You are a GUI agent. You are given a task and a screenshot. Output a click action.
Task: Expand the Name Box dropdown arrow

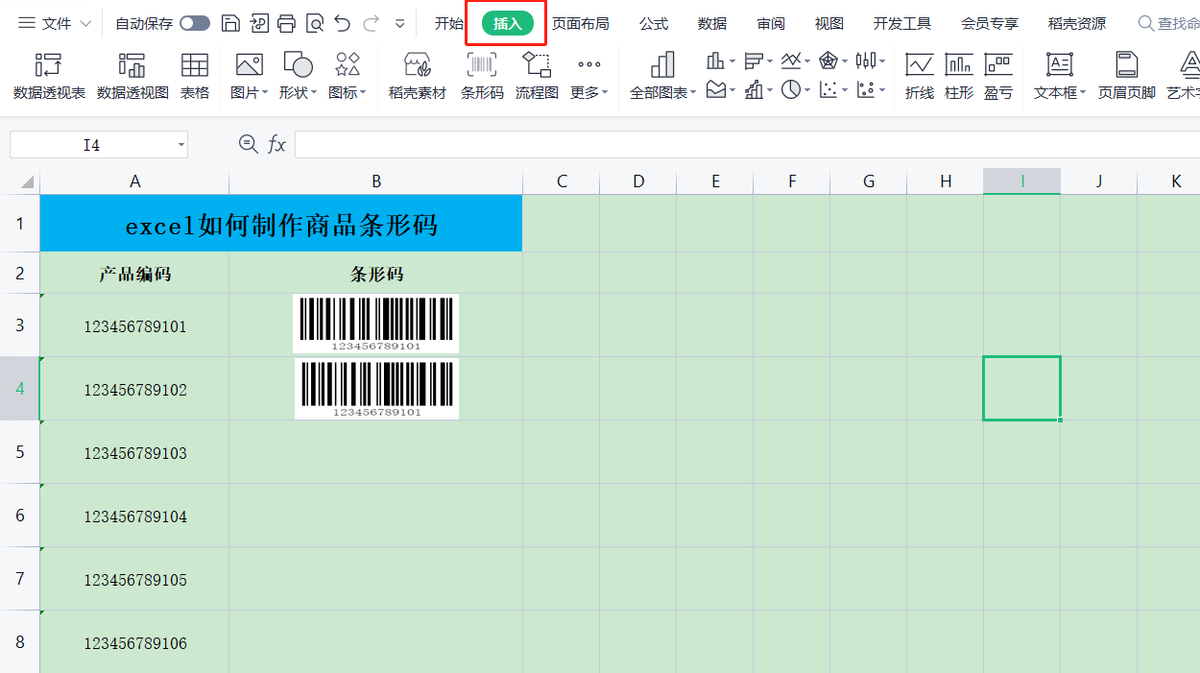[x=181, y=145]
